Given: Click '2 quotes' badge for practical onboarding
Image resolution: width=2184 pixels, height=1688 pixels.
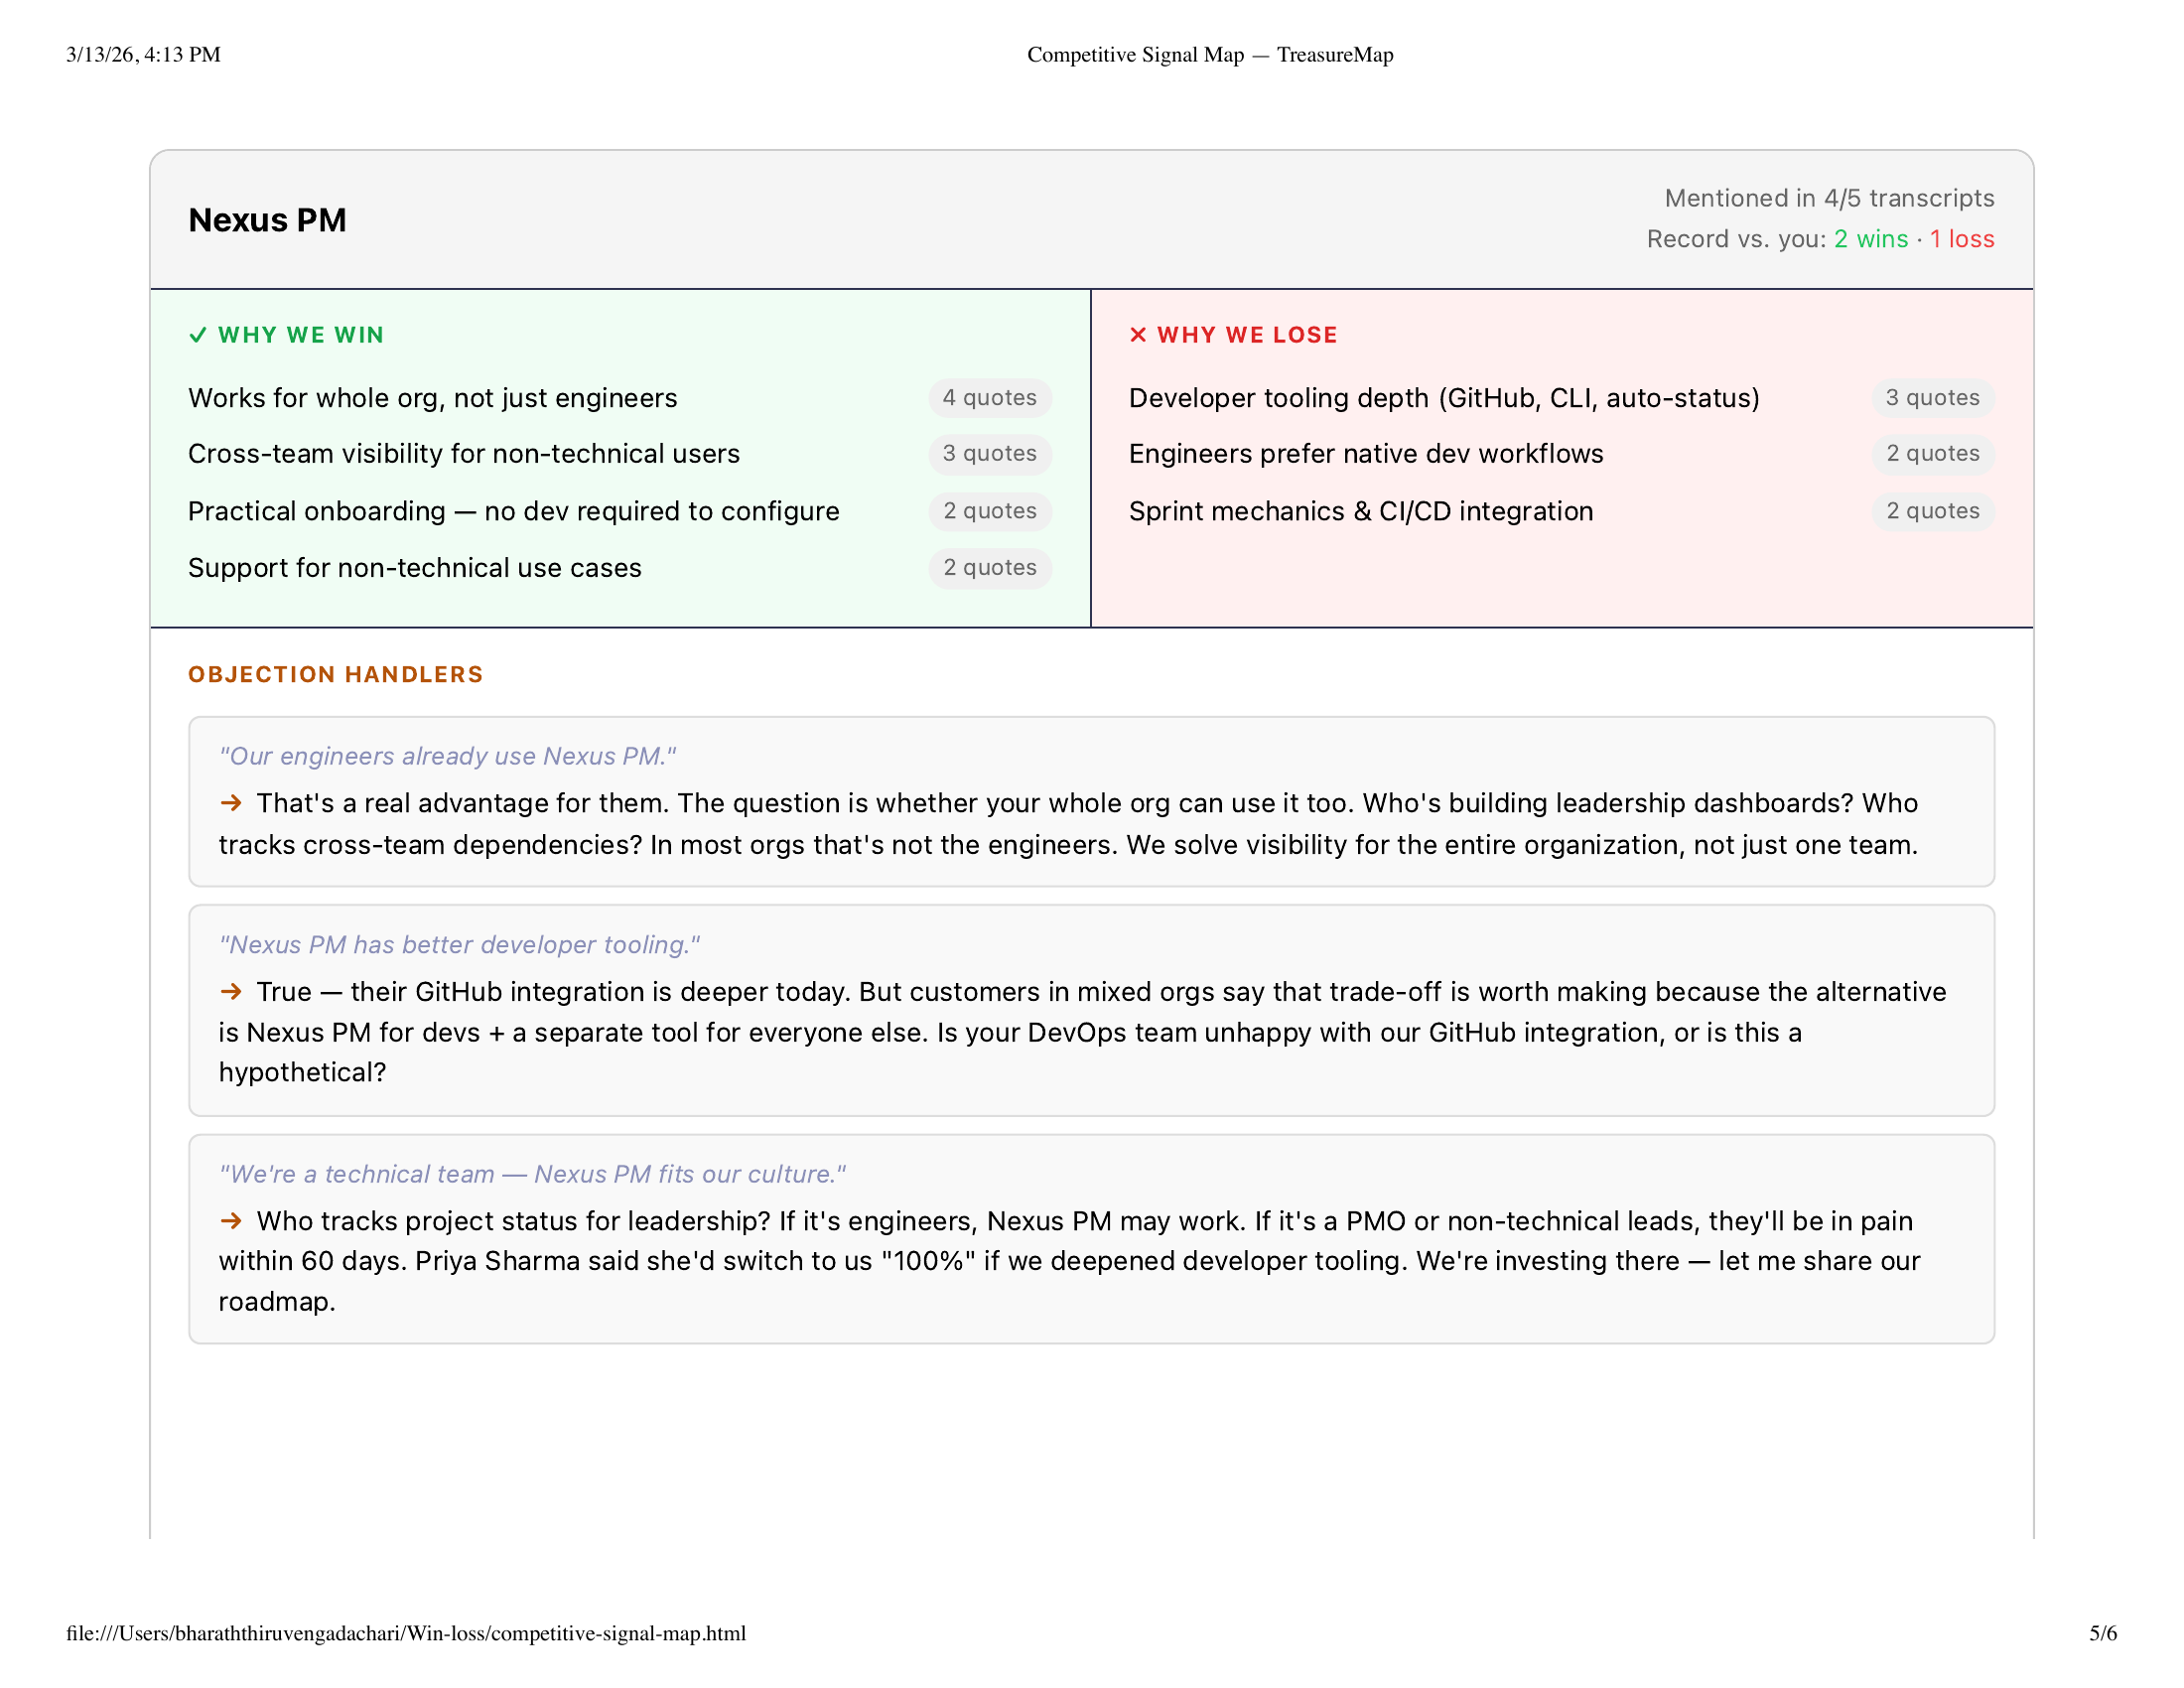Looking at the screenshot, I should click(x=989, y=511).
